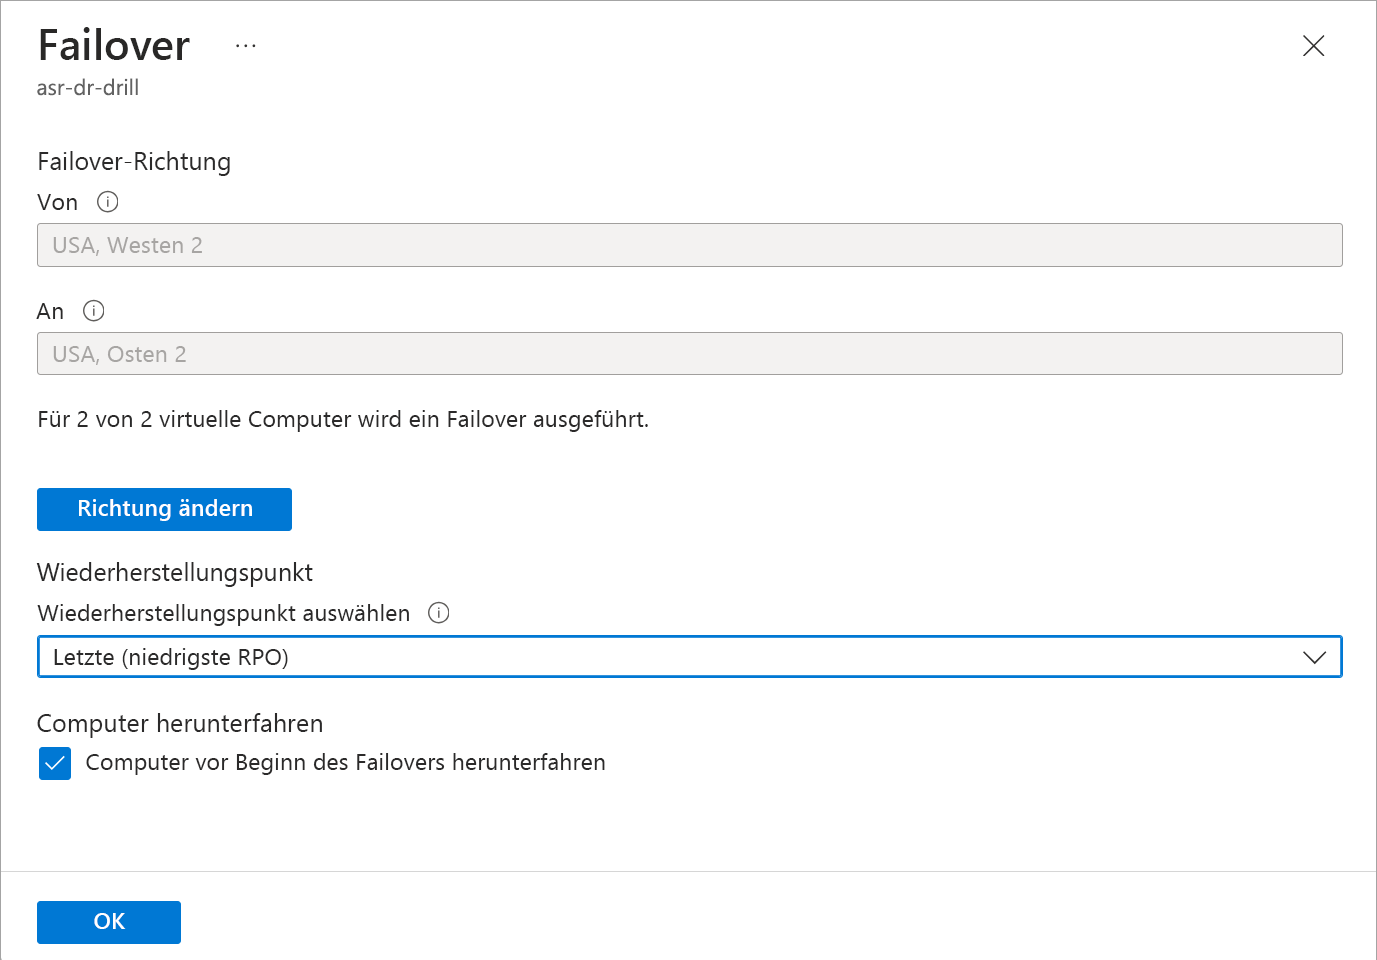Click the USA, Westen 2 field

point(689,245)
